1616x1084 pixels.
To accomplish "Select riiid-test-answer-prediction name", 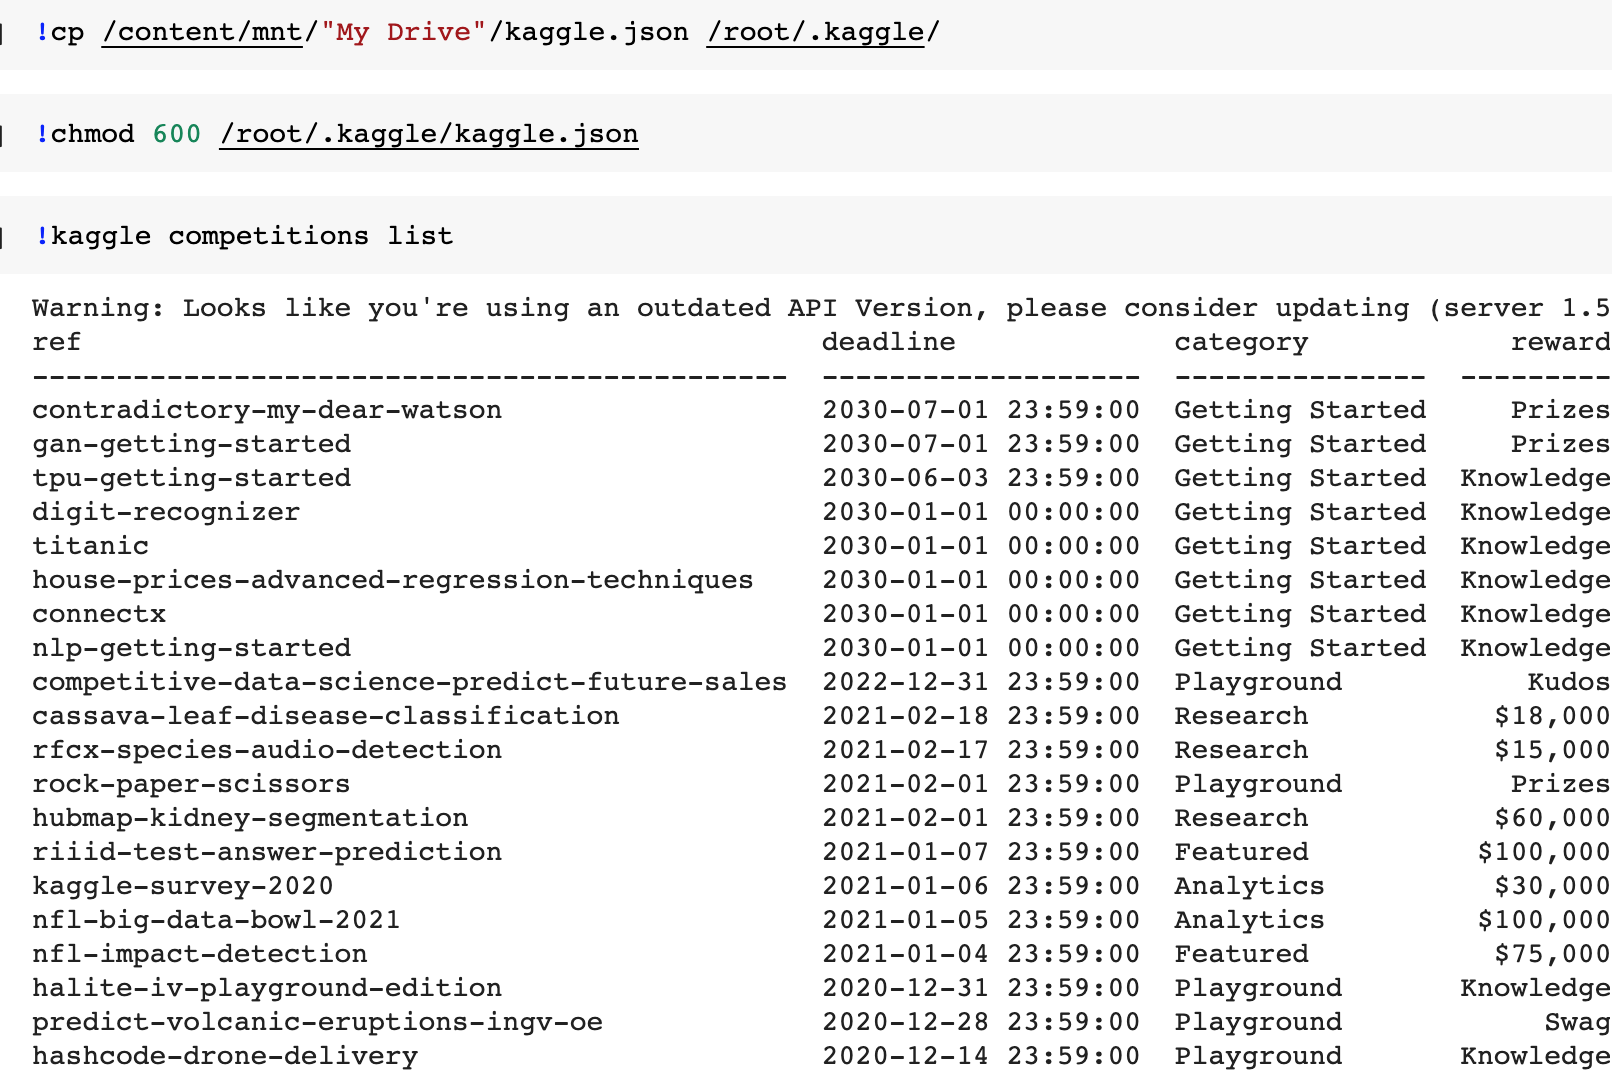I will 267,852.
